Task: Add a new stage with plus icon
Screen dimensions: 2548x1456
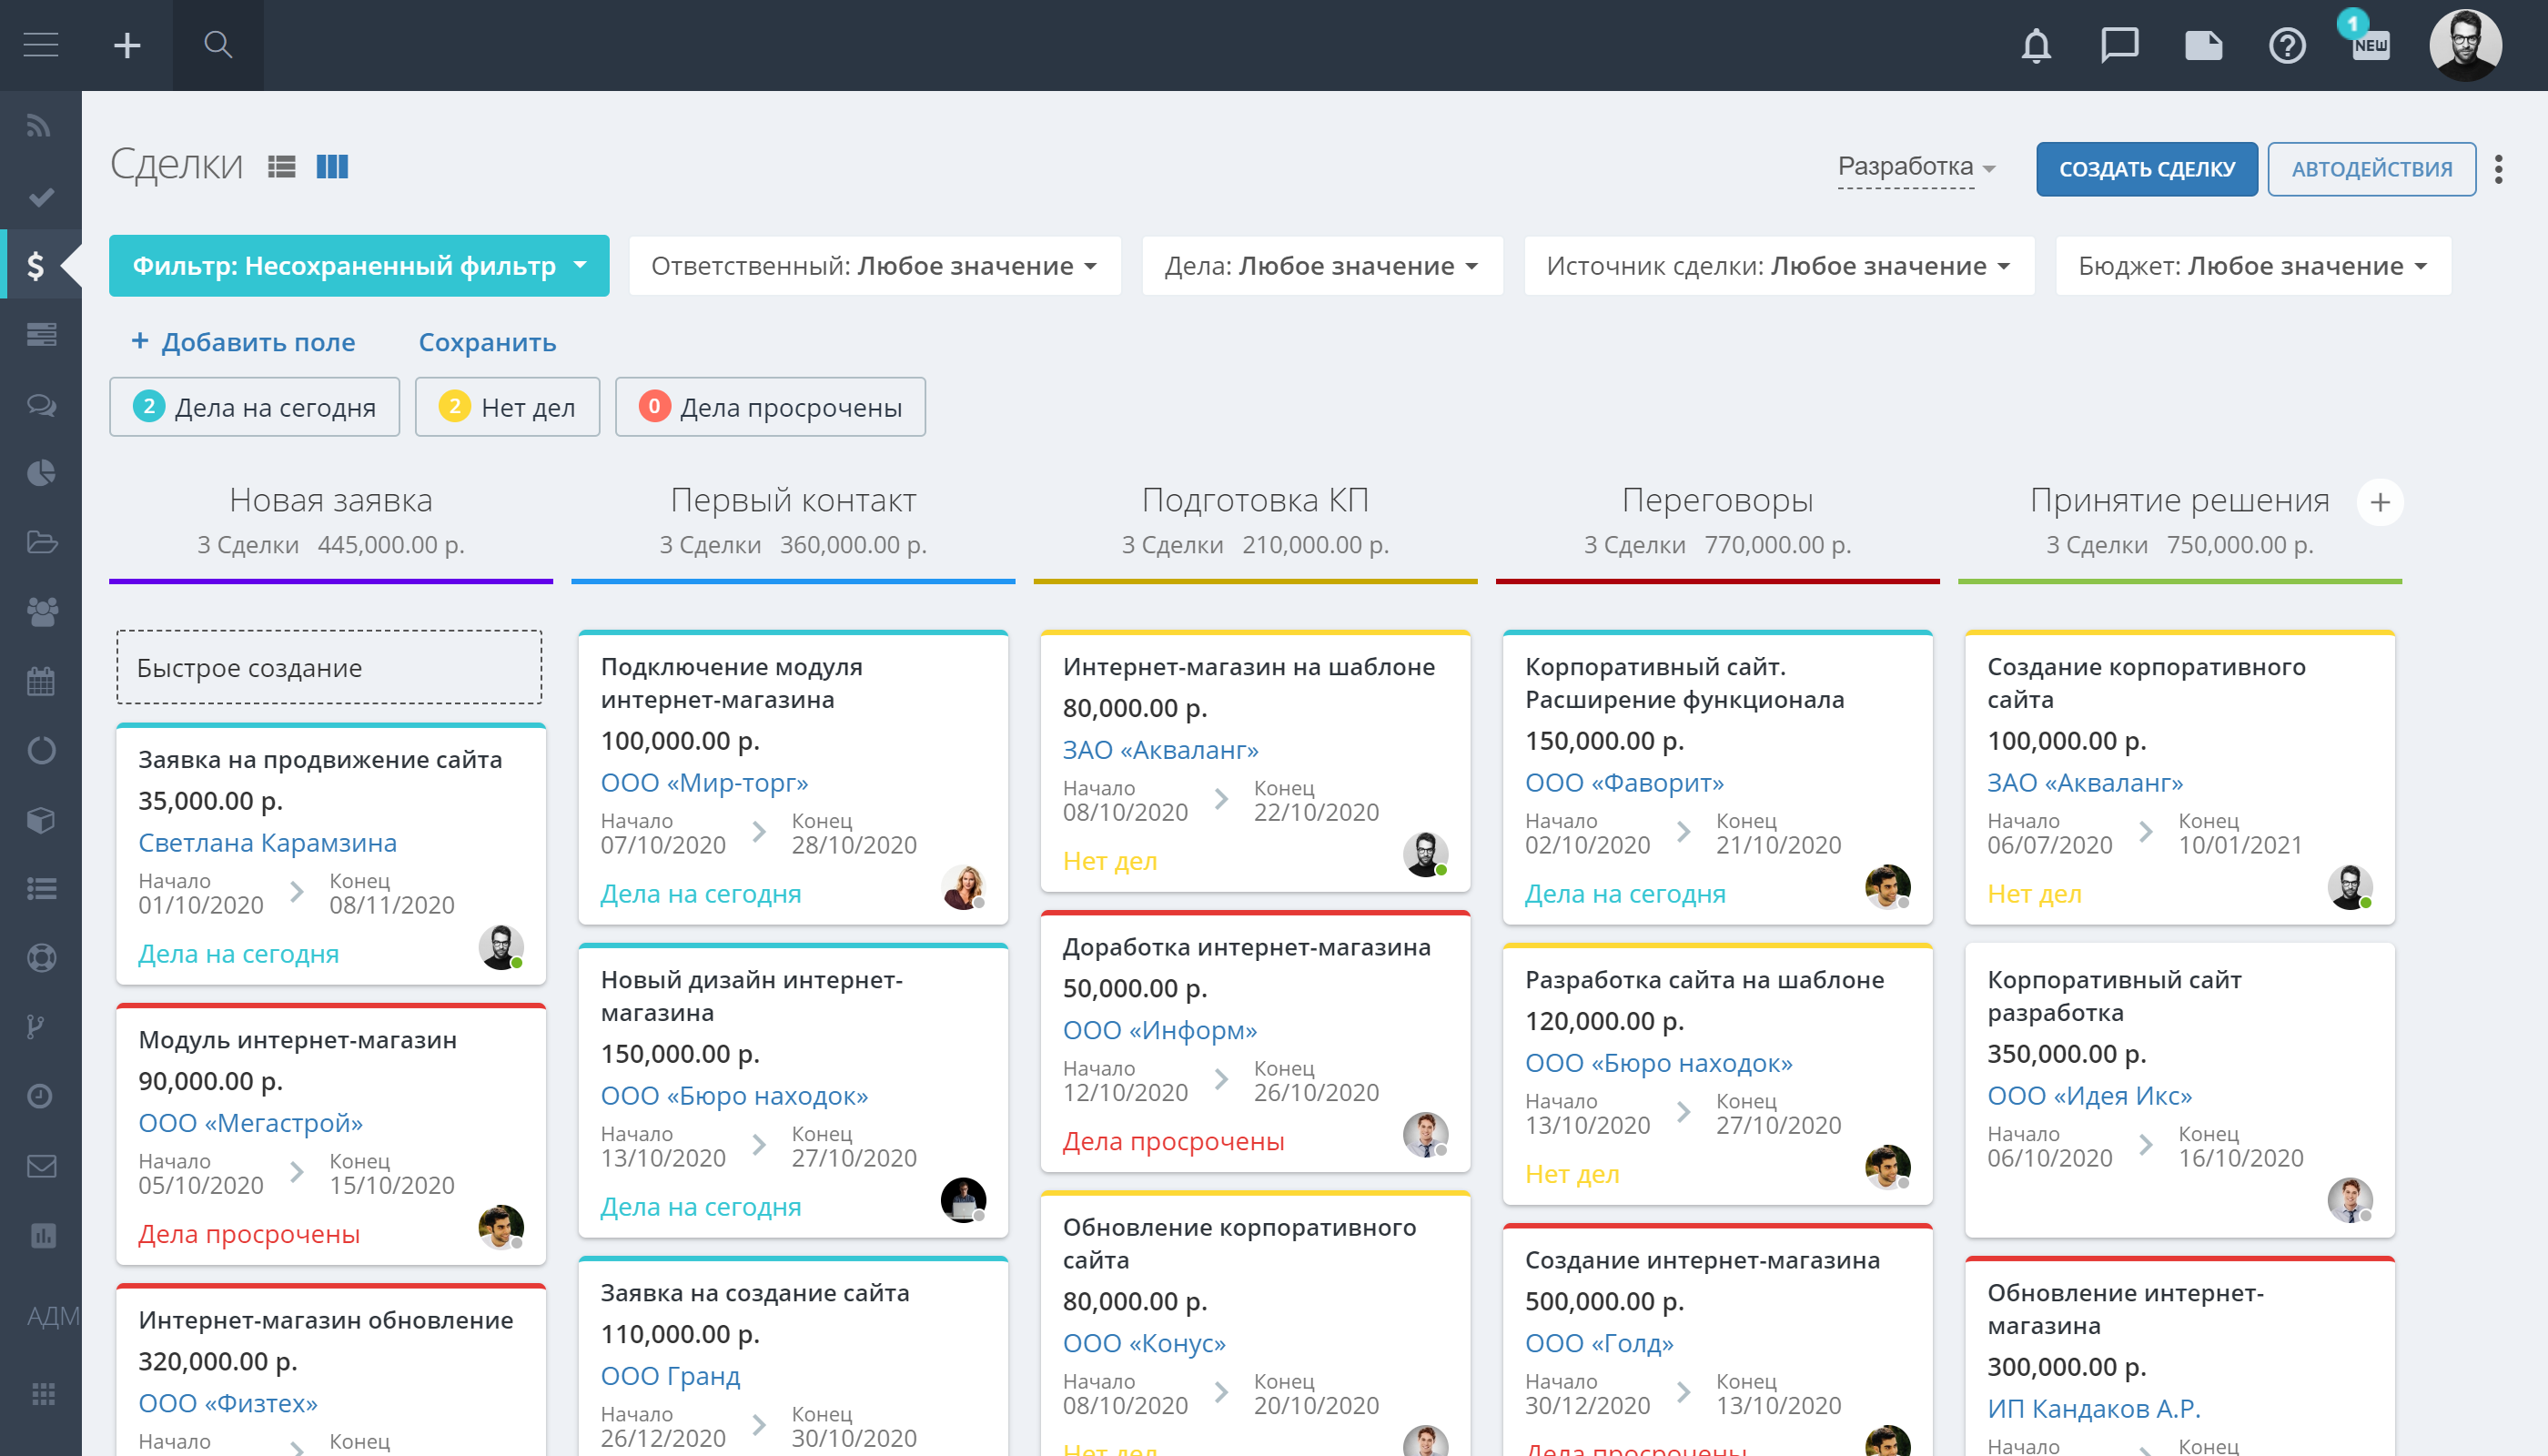Action: coord(2380,502)
